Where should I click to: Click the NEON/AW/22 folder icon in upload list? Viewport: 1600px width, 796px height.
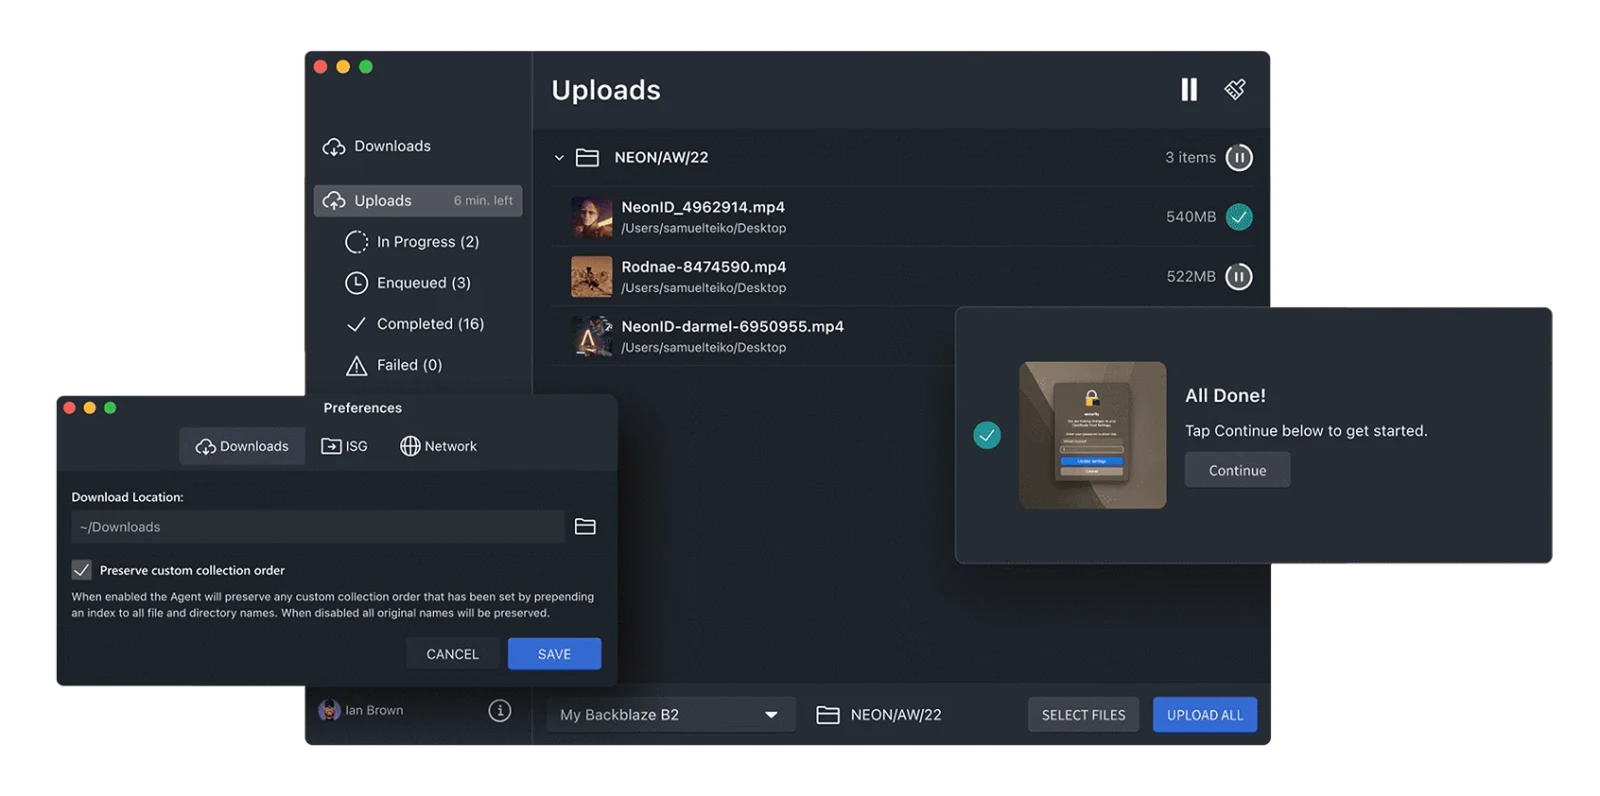tap(587, 158)
